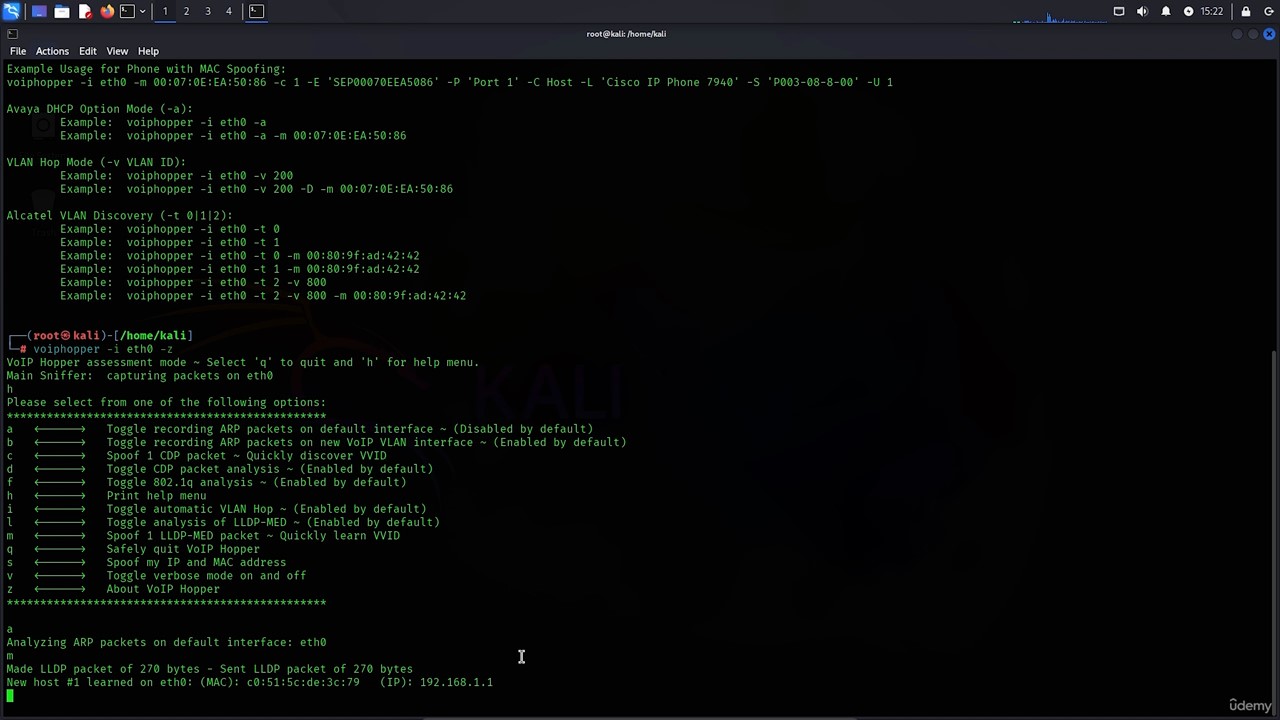Click 'Toggle analysis of LLDP-MED' line
This screenshot has height=720, width=1280.
(273, 522)
